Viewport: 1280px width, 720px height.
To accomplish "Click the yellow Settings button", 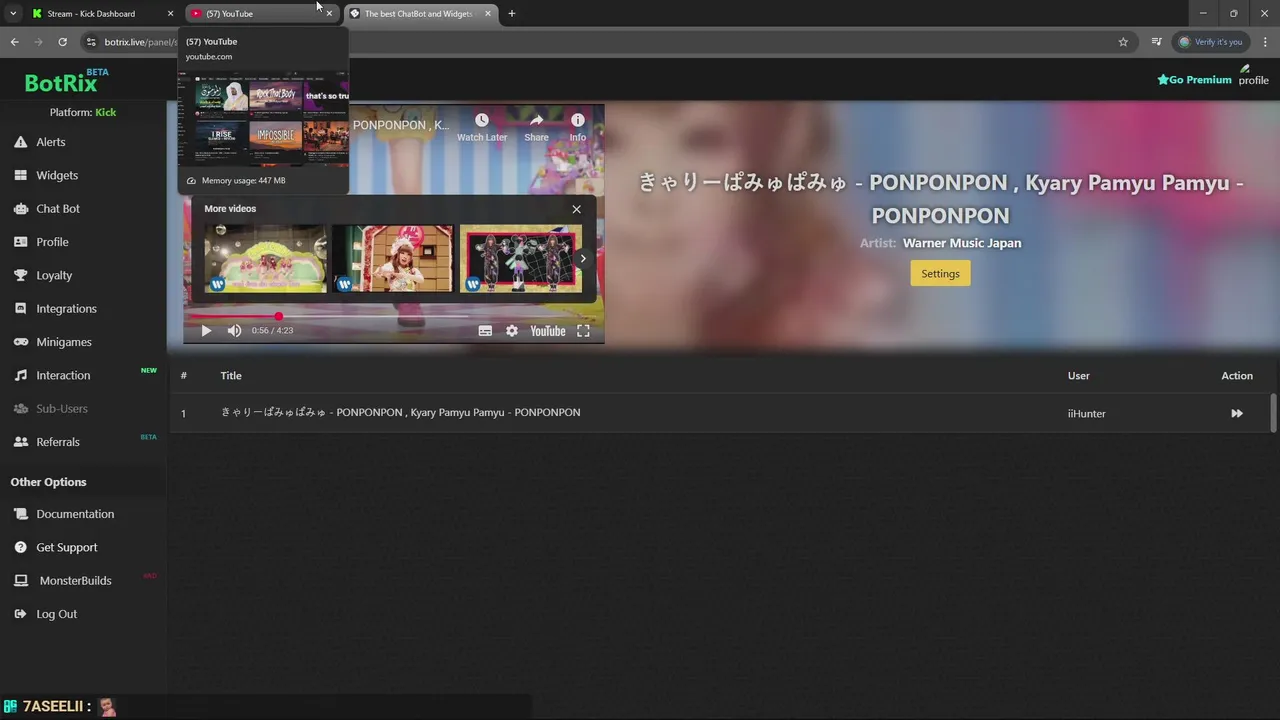I will pyautogui.click(x=940, y=273).
